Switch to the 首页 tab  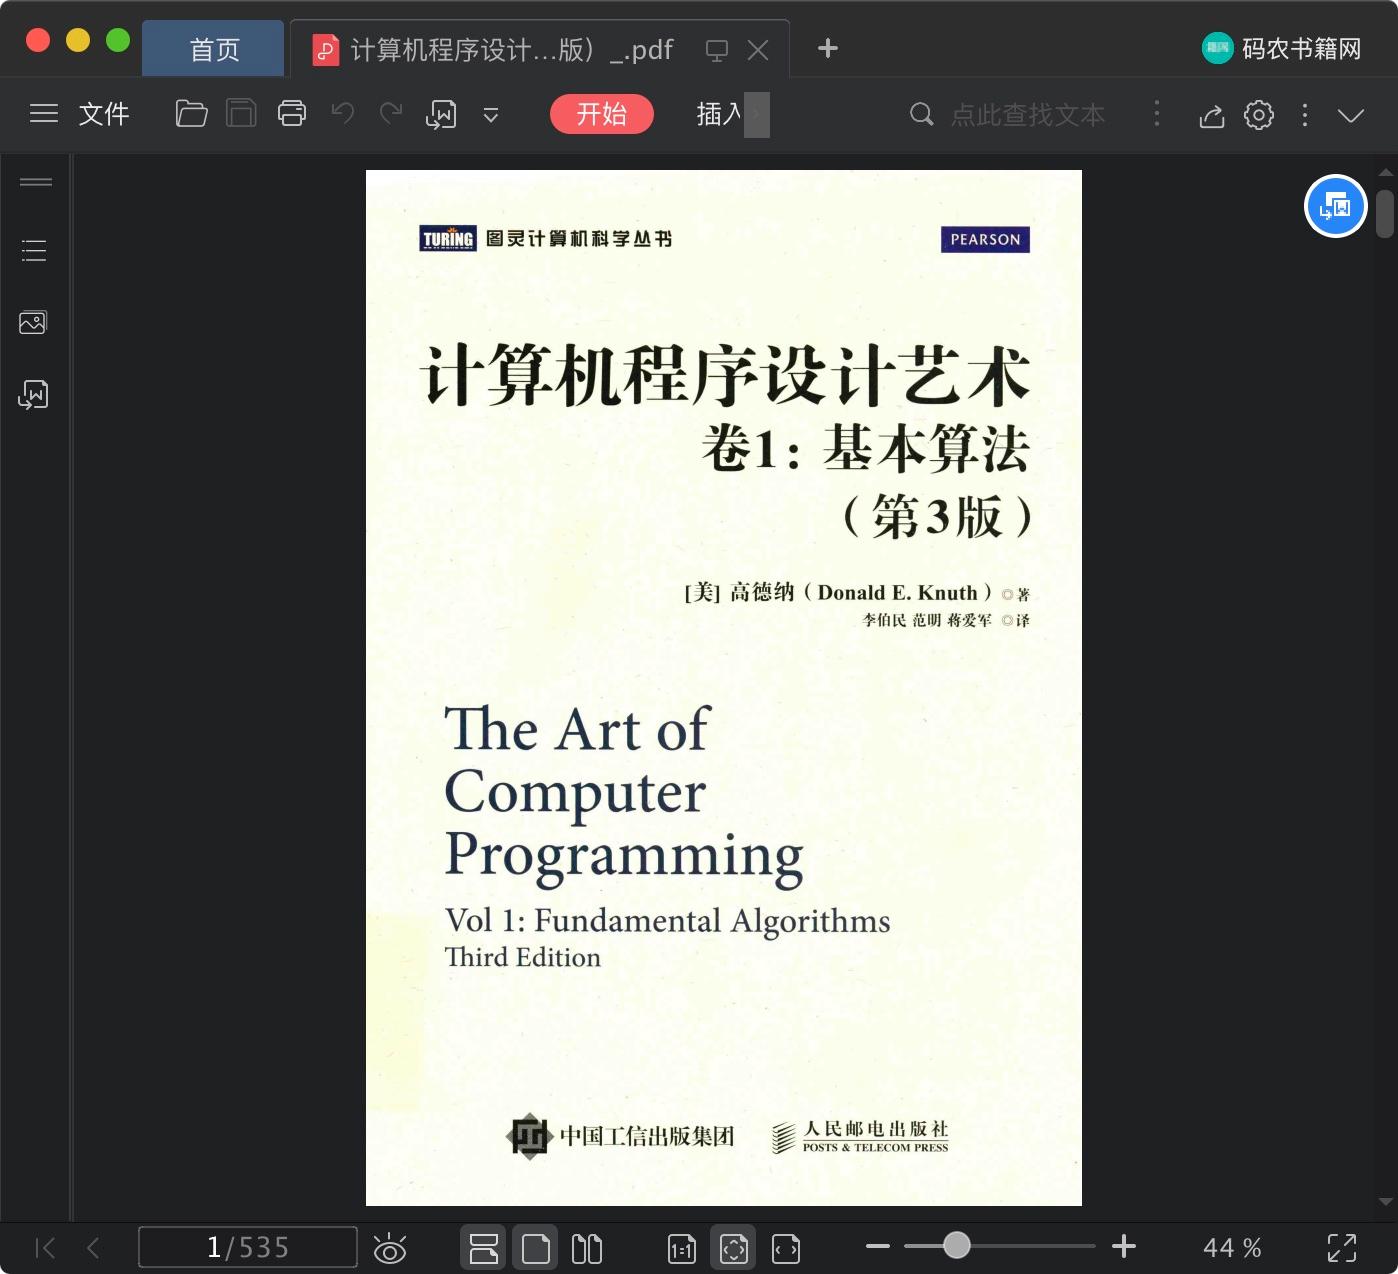(214, 49)
